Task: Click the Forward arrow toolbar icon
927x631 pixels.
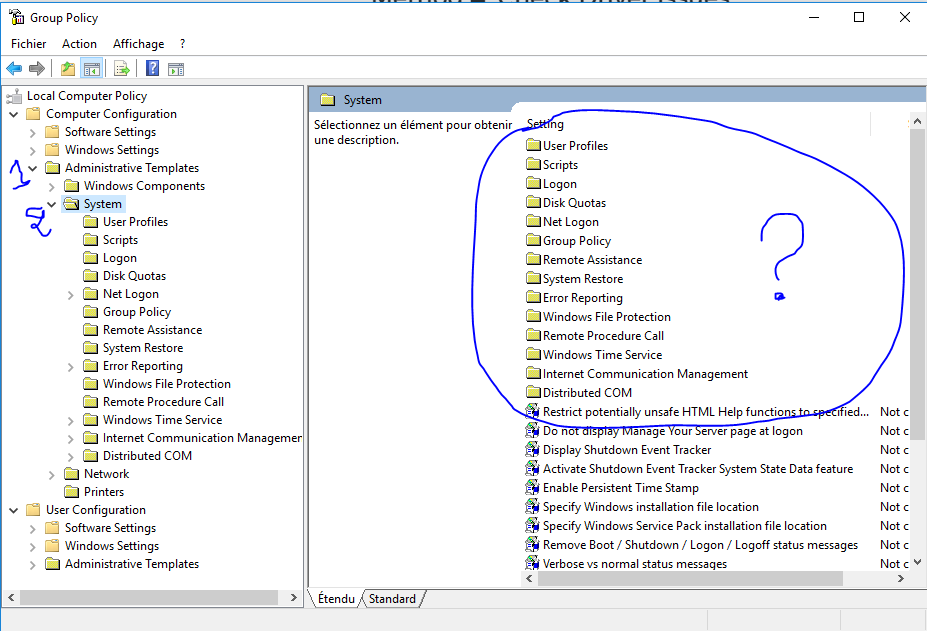Action: 37,69
